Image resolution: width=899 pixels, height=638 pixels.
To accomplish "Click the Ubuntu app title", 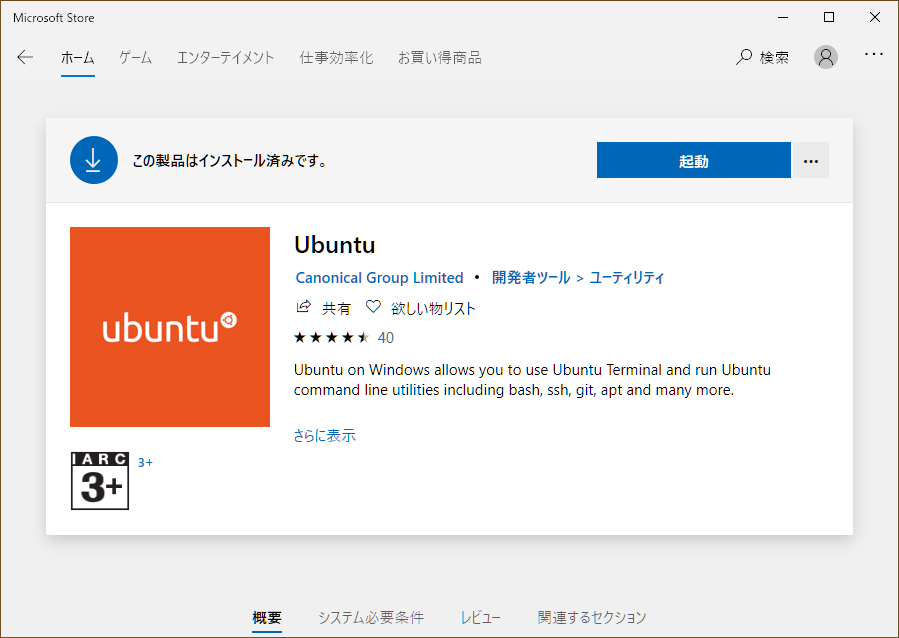I will tap(335, 245).
